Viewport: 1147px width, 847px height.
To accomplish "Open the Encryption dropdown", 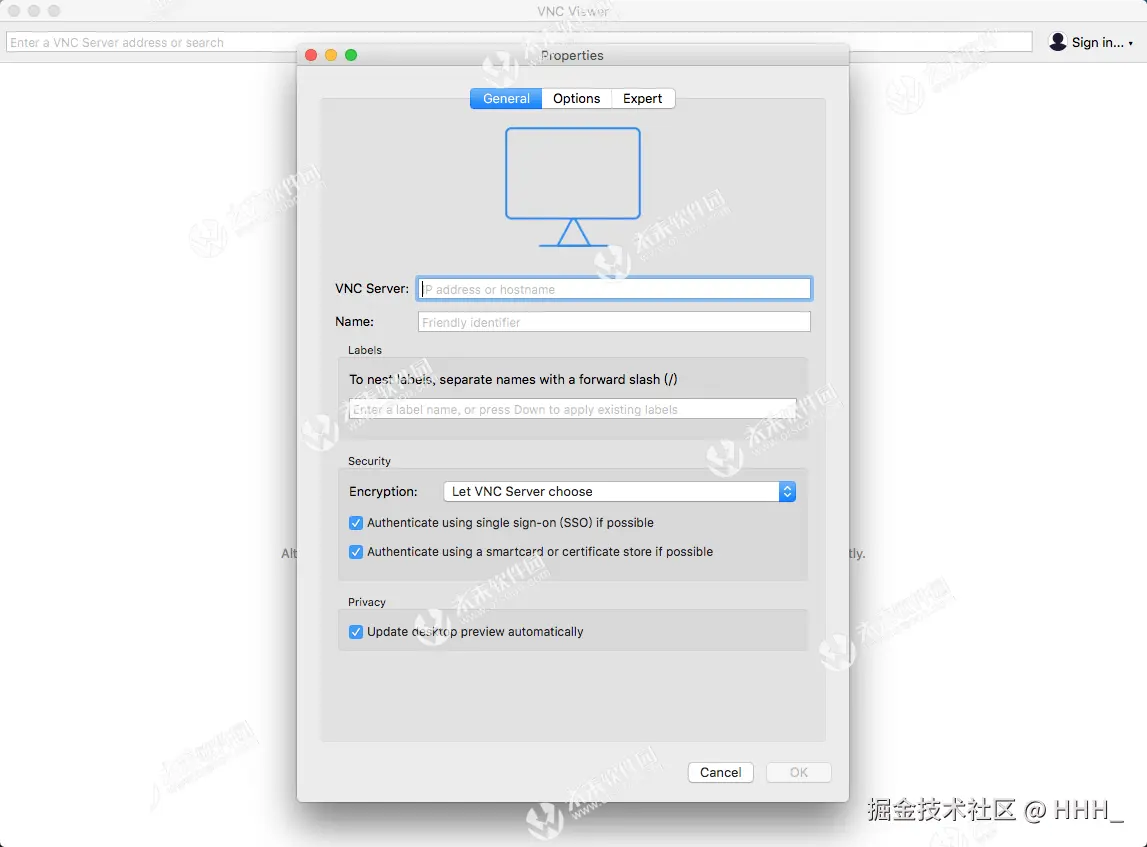I will click(620, 492).
